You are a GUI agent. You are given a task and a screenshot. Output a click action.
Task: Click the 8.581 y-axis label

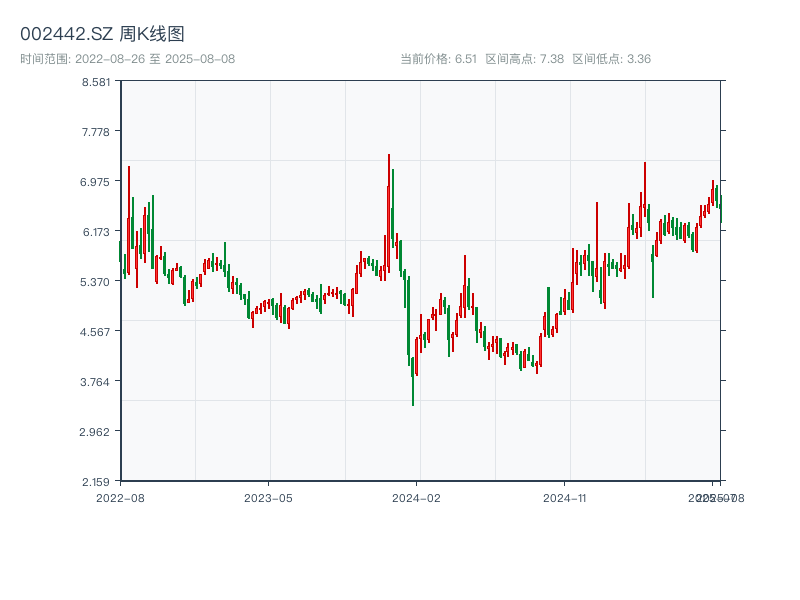pyautogui.click(x=96, y=82)
